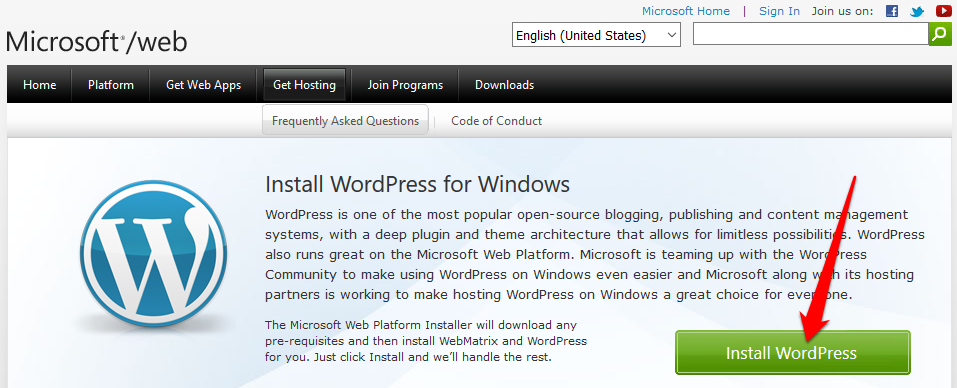This screenshot has width=957, height=388.
Task: Follow the Microsoft Home link
Action: pos(685,11)
